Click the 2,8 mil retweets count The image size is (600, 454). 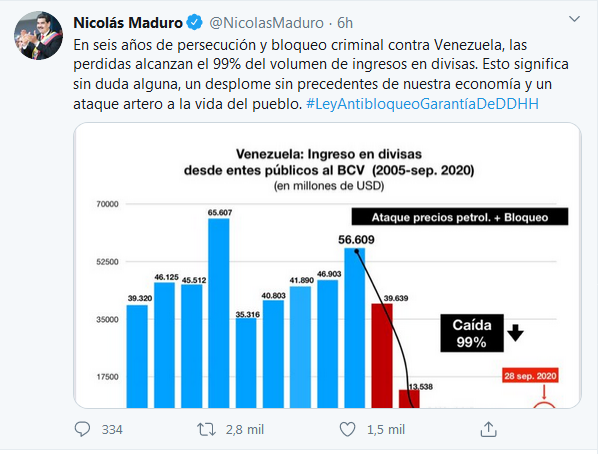[245, 430]
